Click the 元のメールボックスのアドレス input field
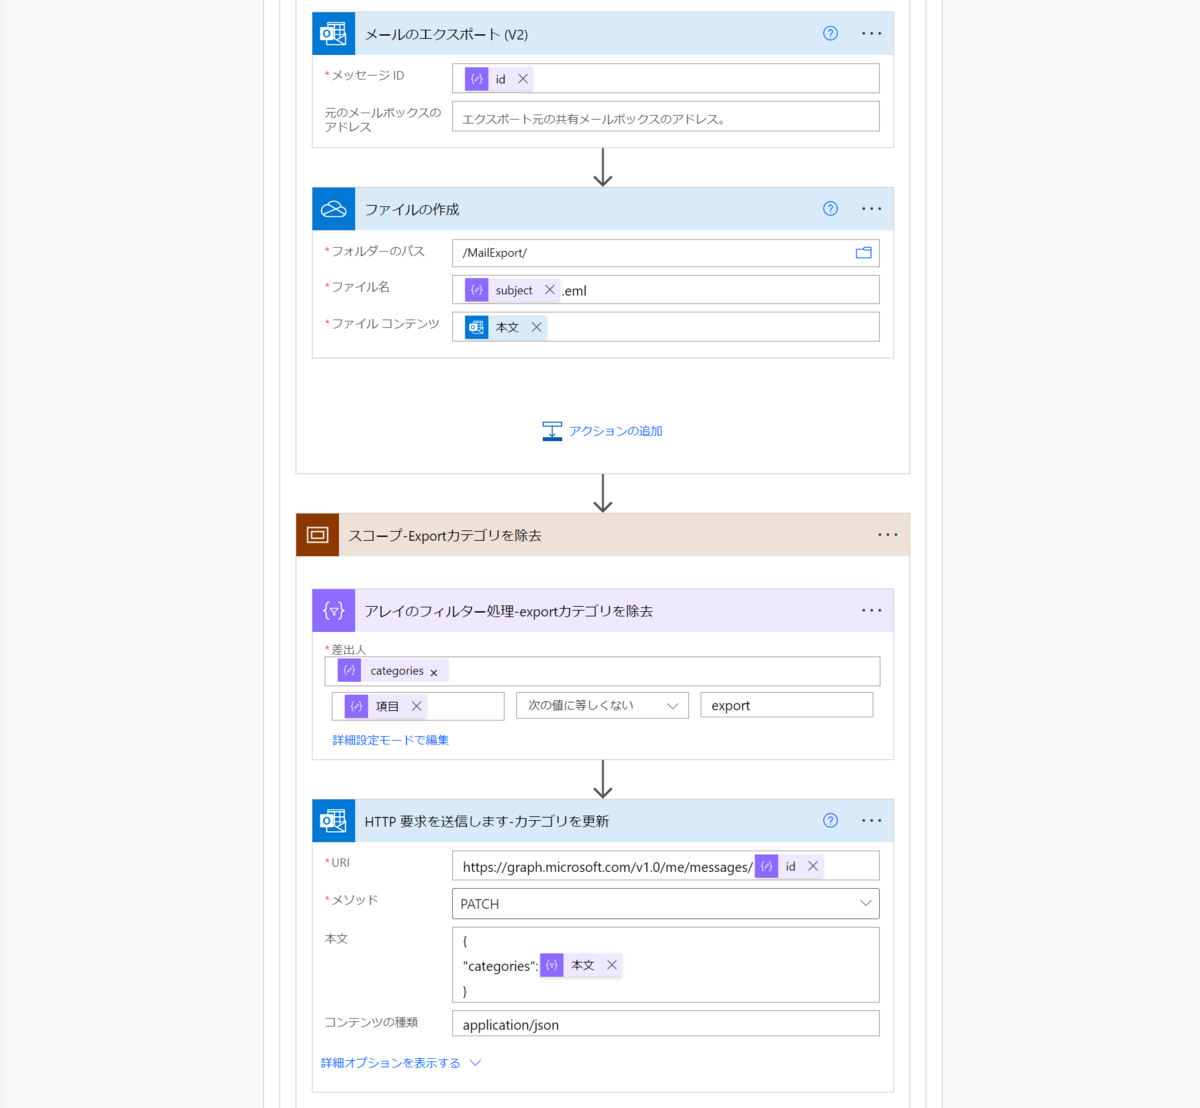This screenshot has width=1200, height=1108. [666, 116]
